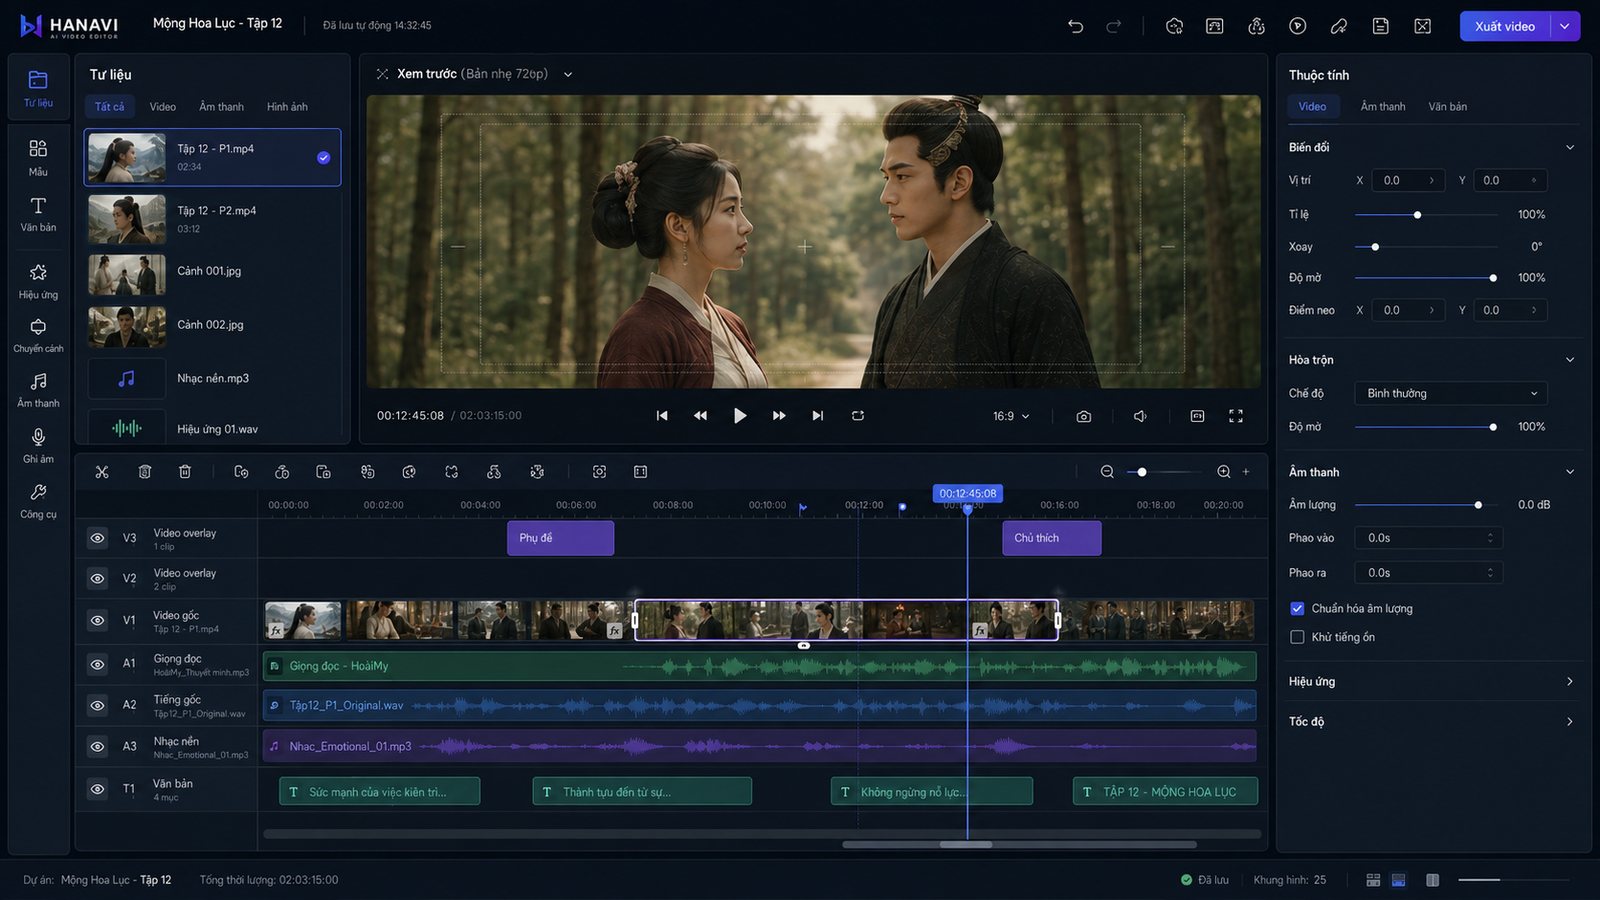Zoom in the timeline with magnifier plus

(x=1224, y=472)
